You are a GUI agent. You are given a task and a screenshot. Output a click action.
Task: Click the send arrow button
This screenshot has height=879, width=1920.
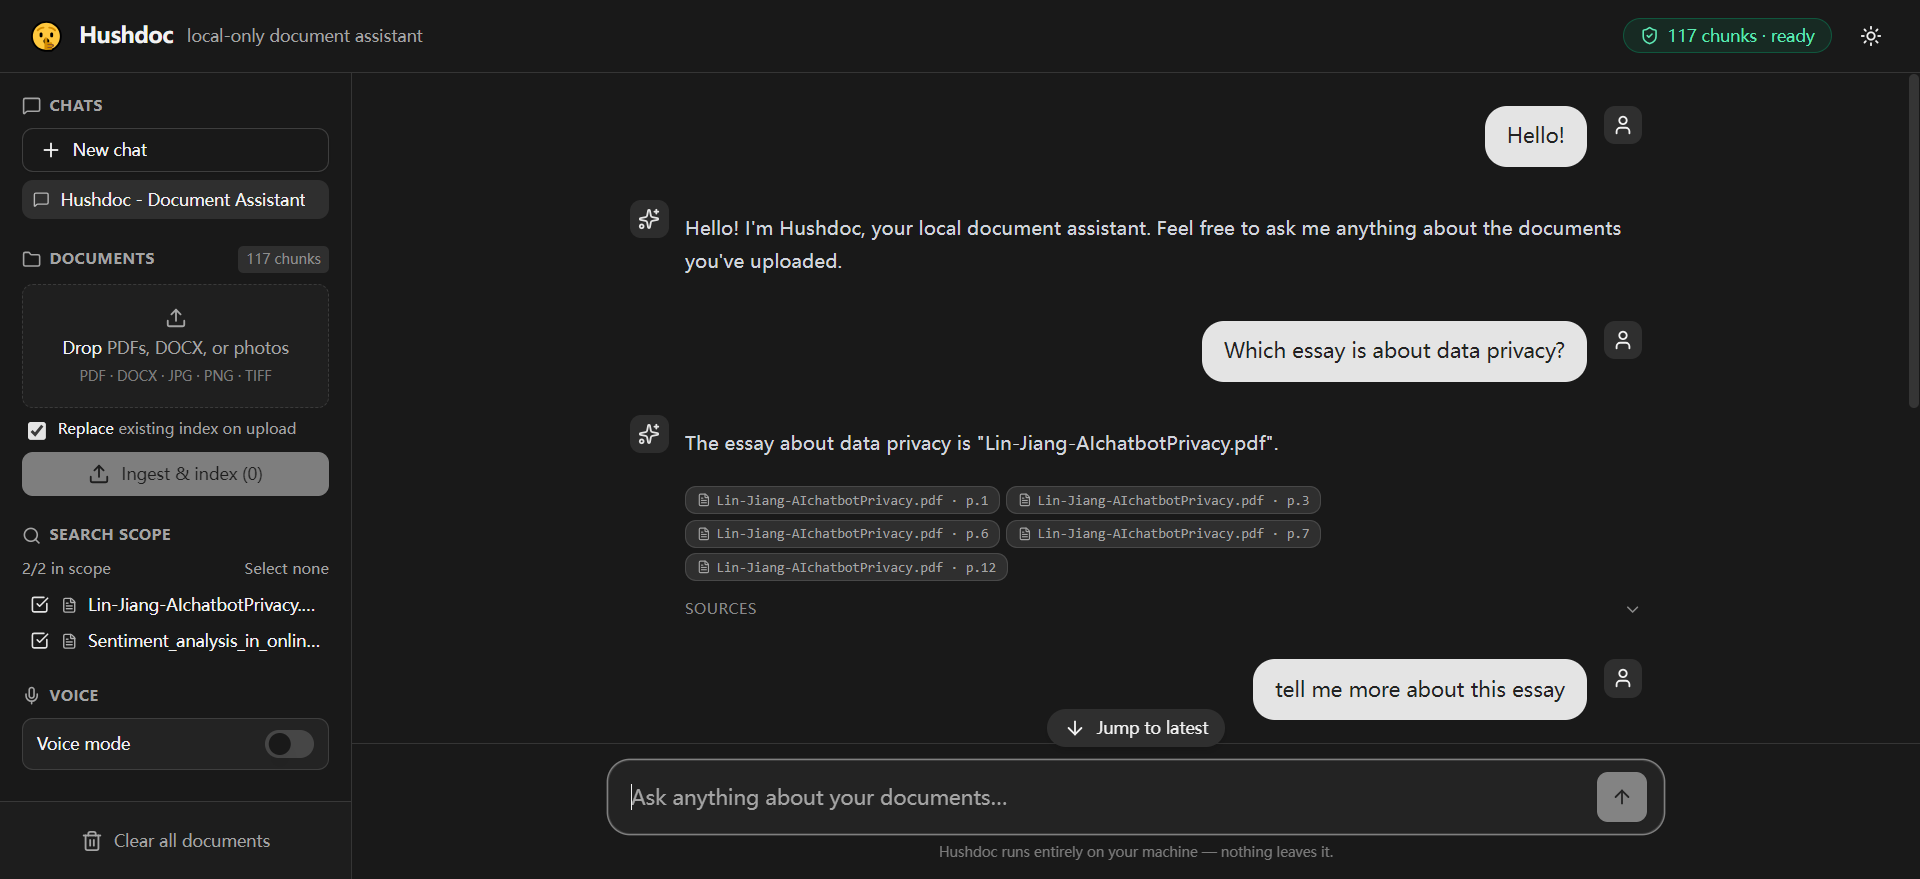click(x=1622, y=797)
